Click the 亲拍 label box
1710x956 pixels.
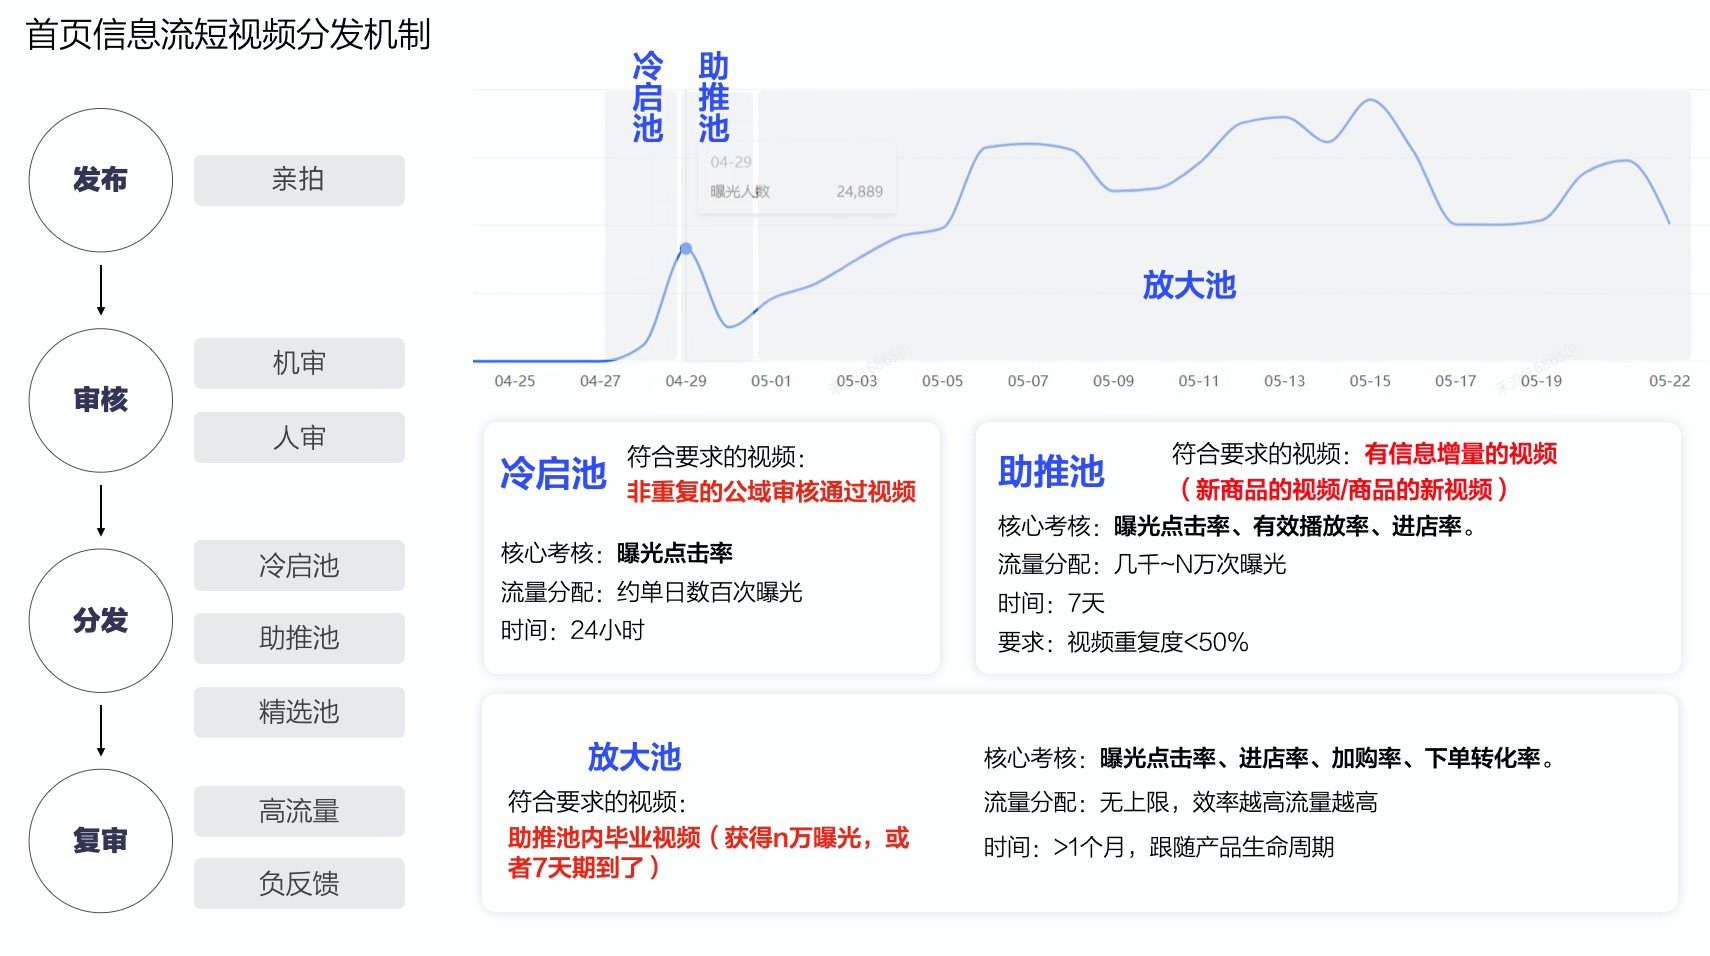(299, 180)
